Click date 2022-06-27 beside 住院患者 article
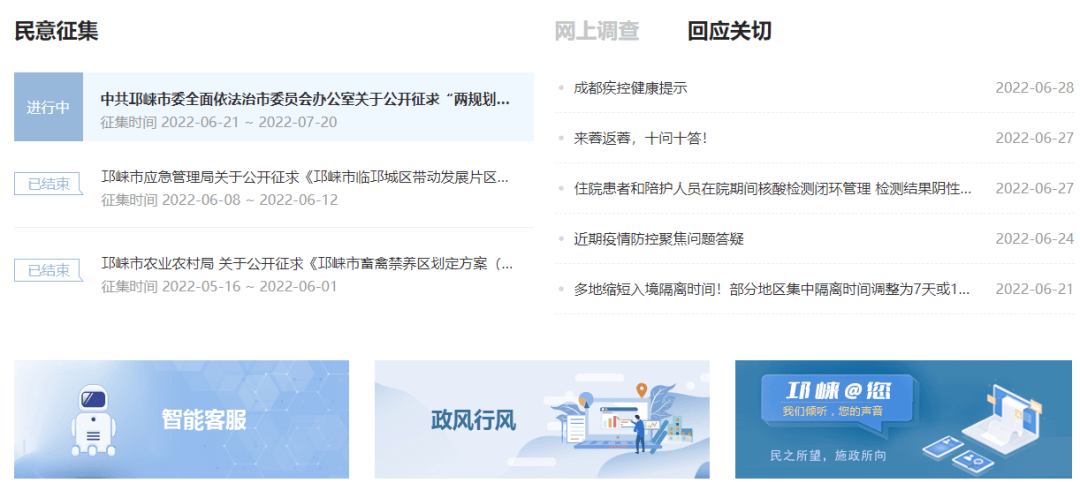Screen dimensions: 1080x498 point(1035,189)
